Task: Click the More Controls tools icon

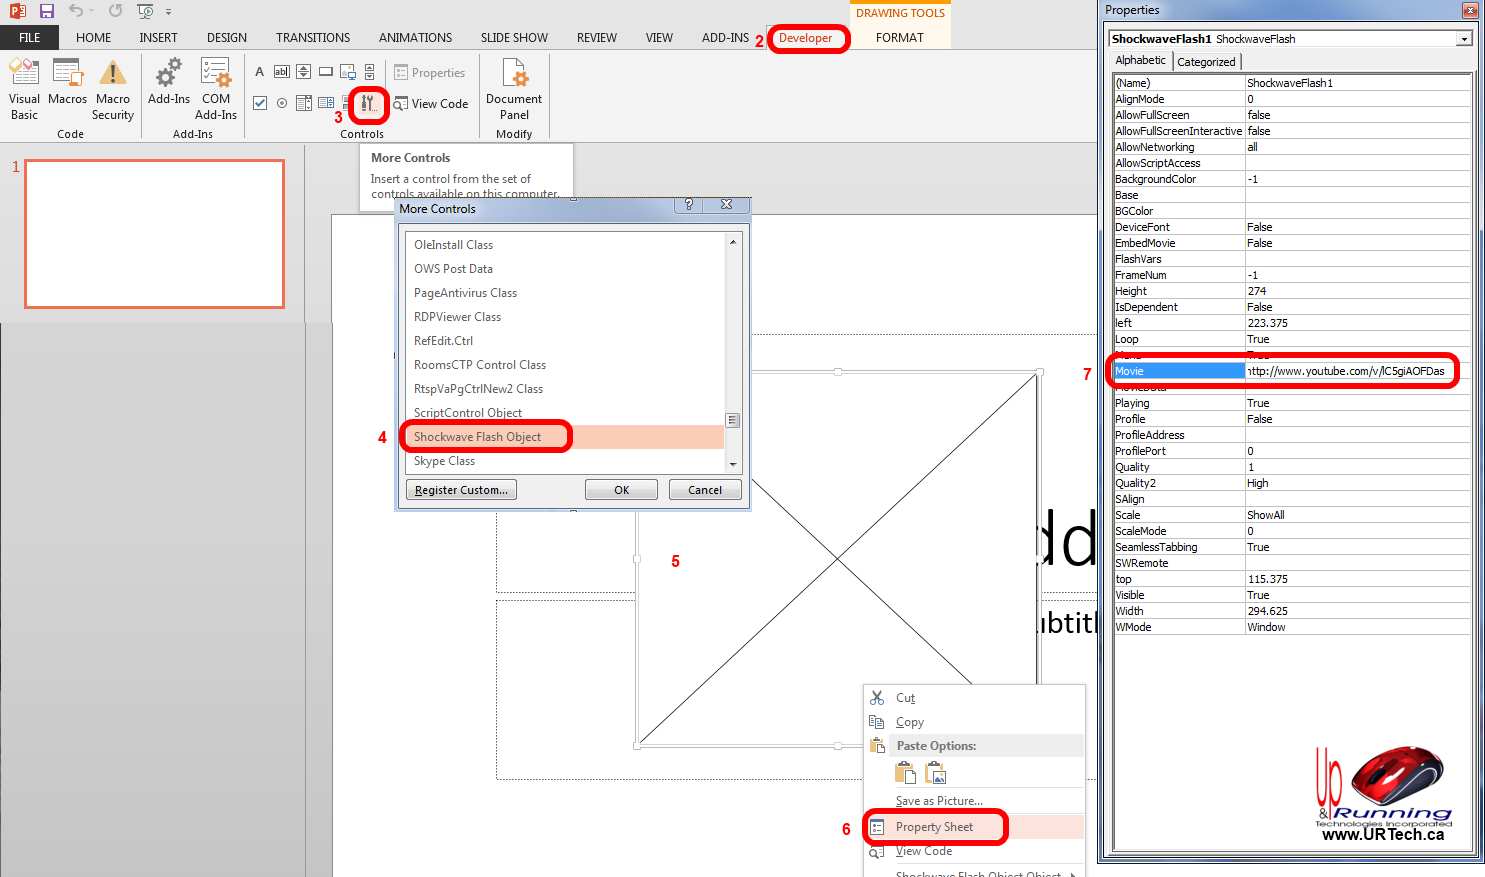Action: click(369, 103)
